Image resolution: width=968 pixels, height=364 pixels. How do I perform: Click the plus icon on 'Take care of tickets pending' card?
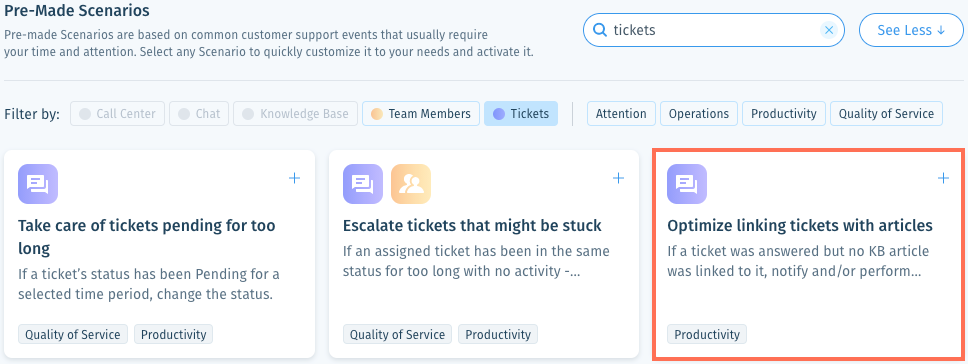click(x=294, y=178)
